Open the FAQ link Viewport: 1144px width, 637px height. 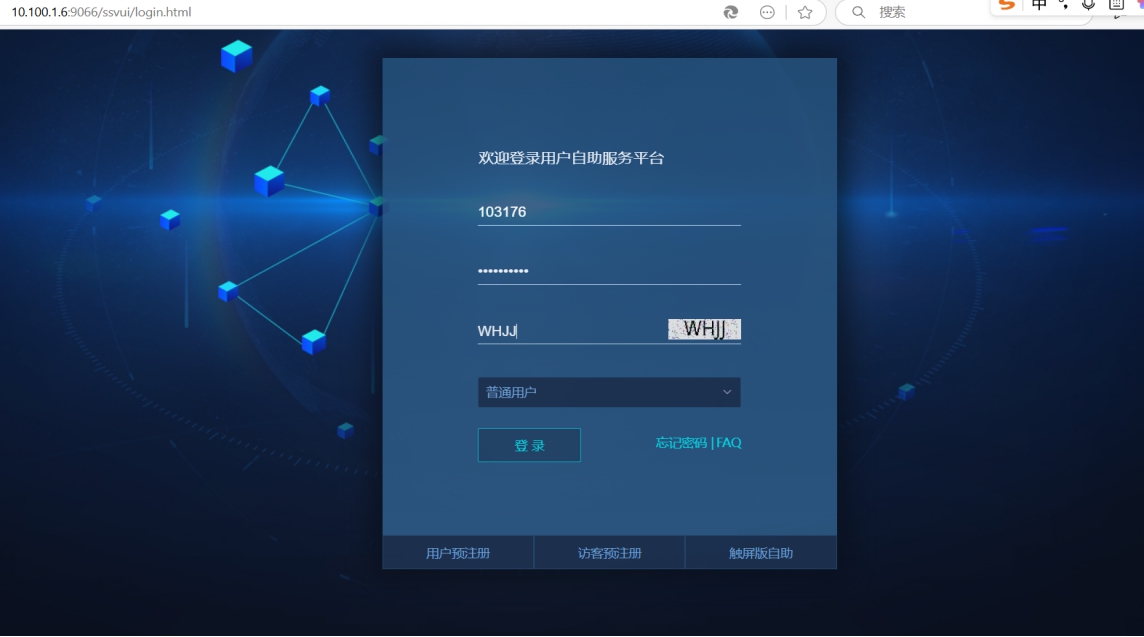(x=729, y=442)
